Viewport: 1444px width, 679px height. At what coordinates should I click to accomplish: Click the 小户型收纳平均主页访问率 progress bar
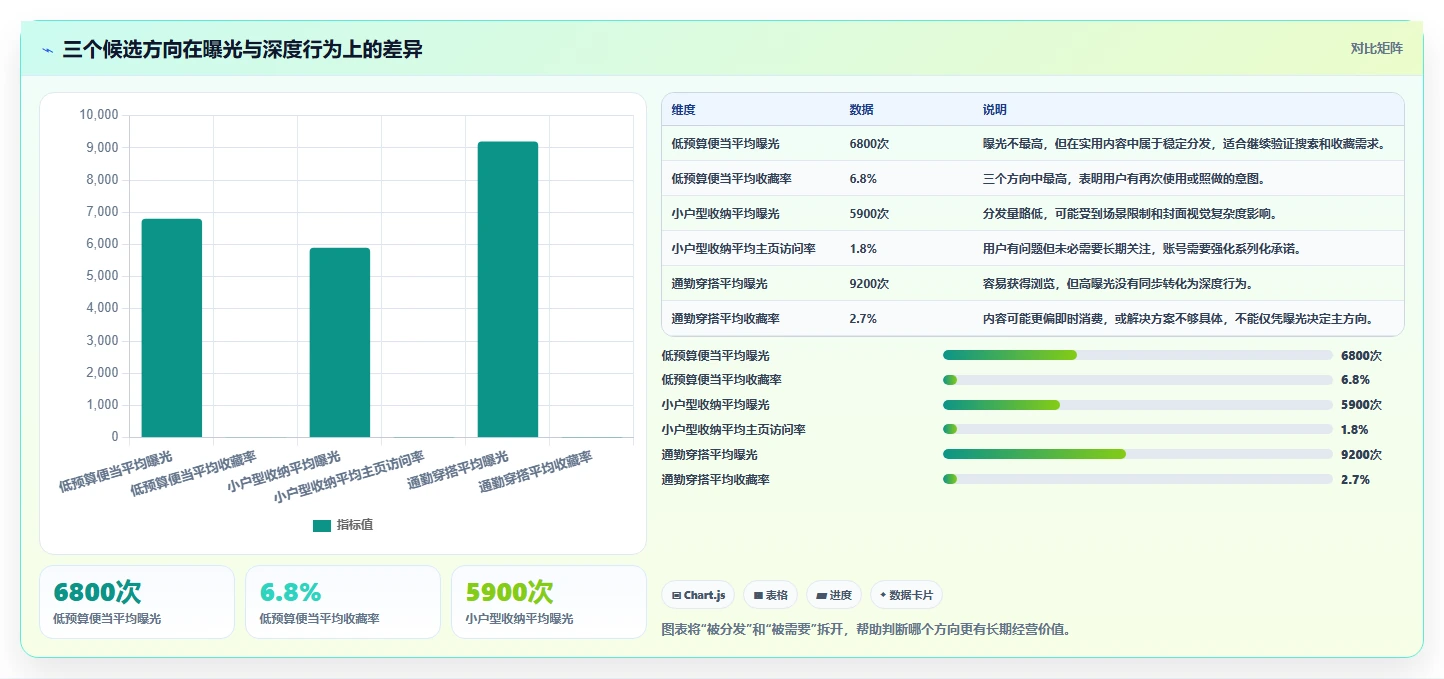pos(1138,430)
